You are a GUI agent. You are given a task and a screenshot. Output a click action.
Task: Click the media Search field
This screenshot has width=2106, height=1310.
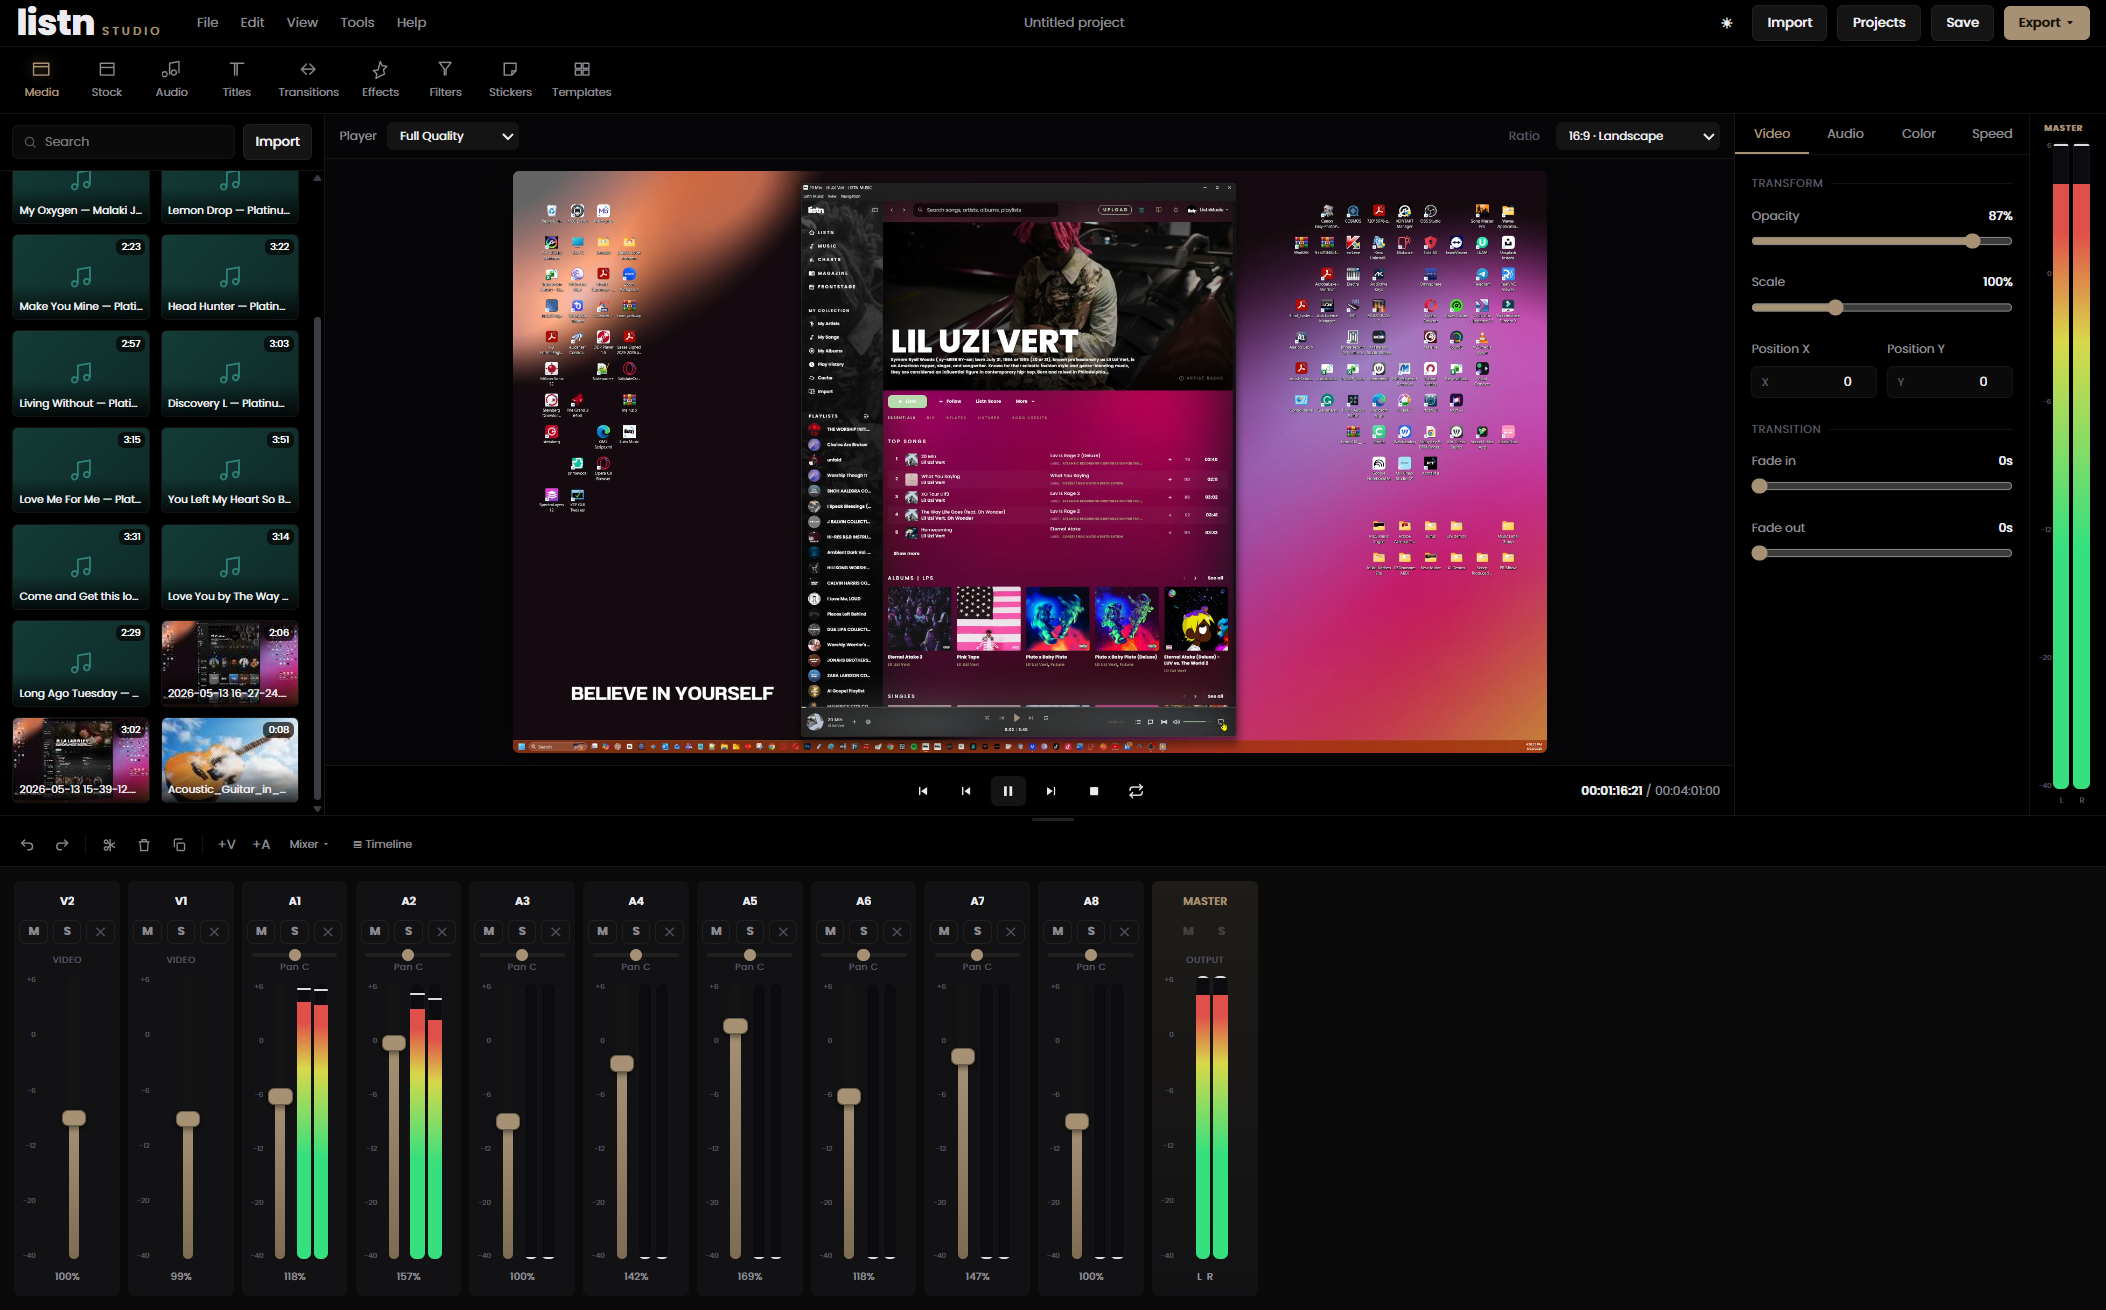123,142
